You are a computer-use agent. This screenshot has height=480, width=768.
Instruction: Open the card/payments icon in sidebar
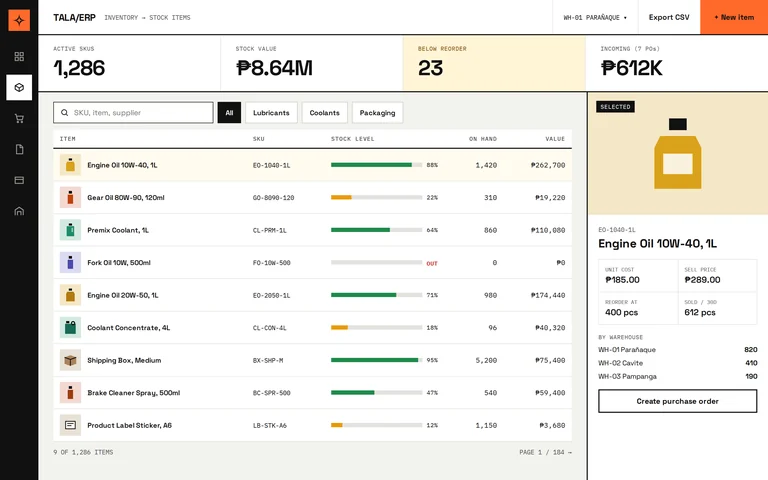click(x=19, y=180)
